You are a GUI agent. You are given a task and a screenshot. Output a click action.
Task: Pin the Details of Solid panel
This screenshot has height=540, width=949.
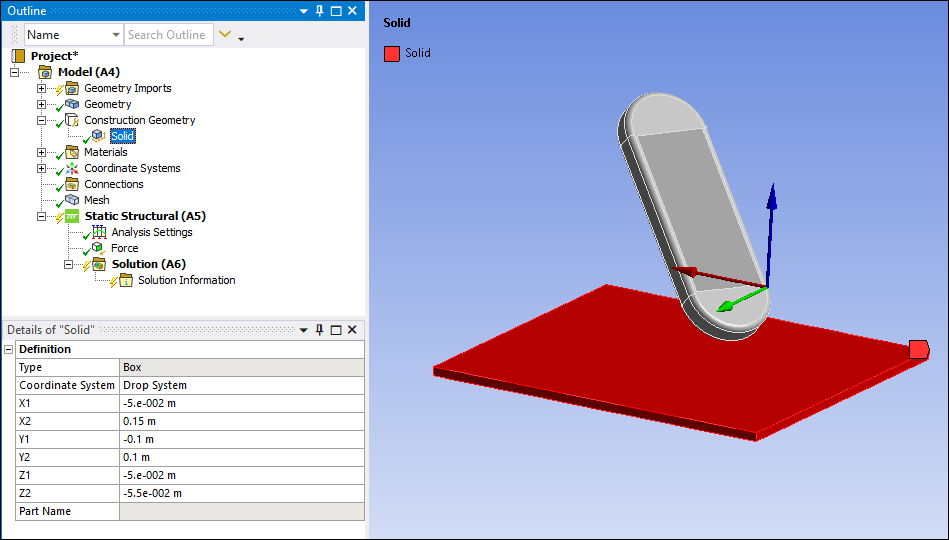(x=320, y=330)
